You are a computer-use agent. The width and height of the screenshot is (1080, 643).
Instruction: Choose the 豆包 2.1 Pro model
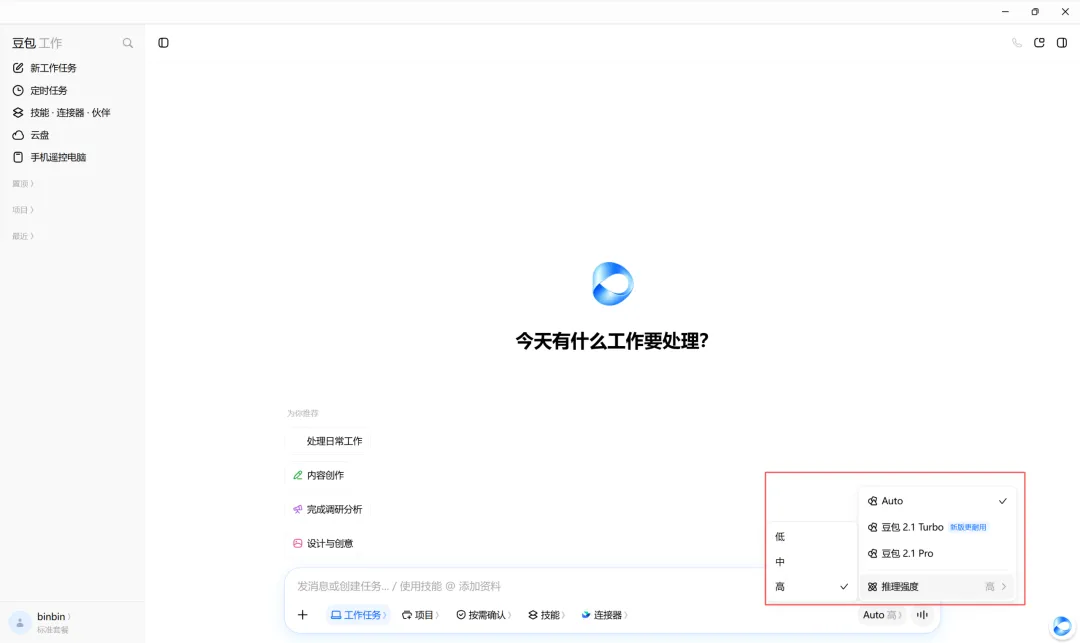[937, 554]
